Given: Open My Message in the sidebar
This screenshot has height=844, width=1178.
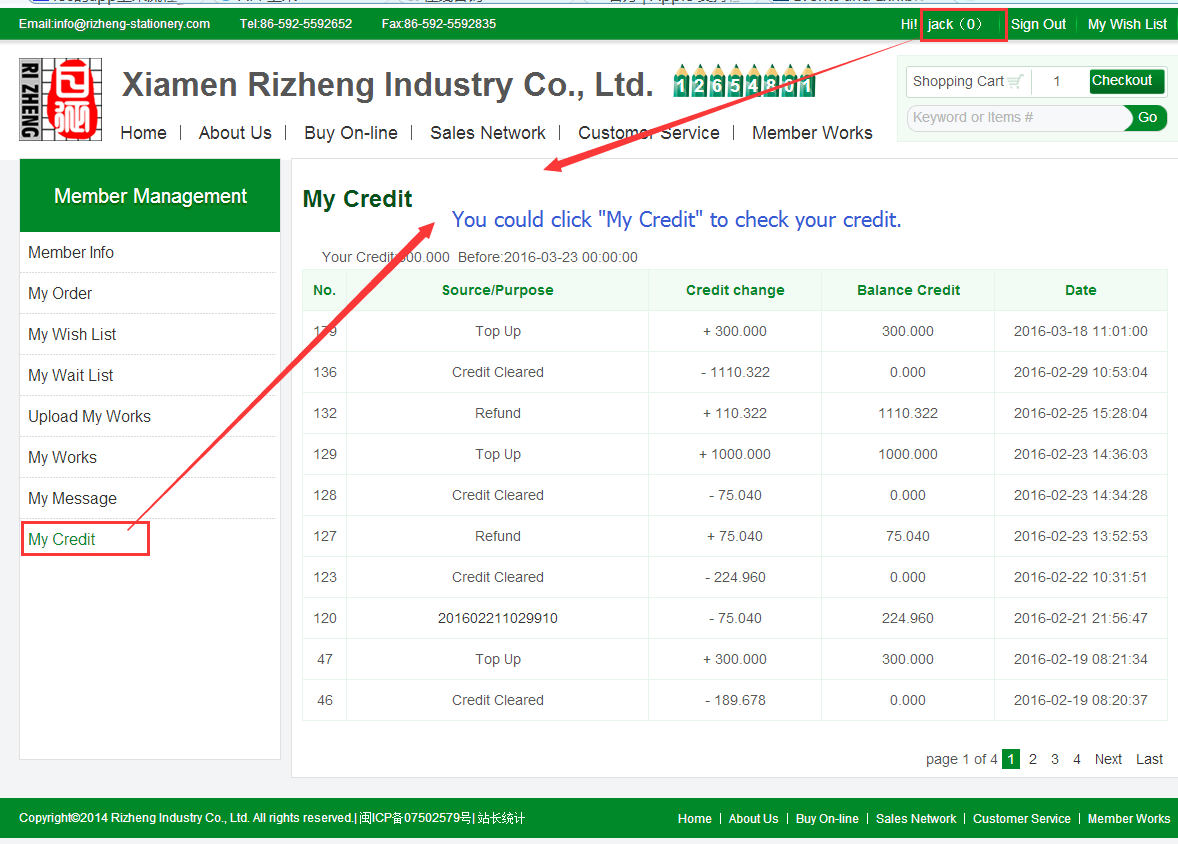Looking at the screenshot, I should [x=72, y=498].
